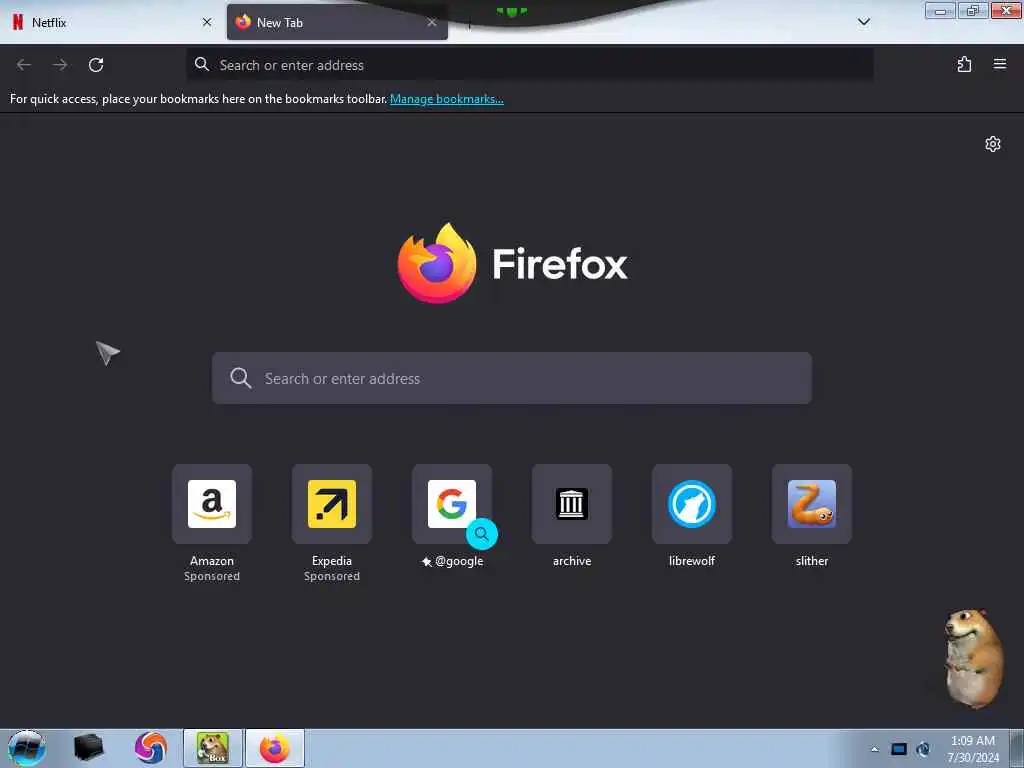Click the magnifier inside the center search box
Image resolution: width=1024 pixels, height=768 pixels.
coord(240,378)
